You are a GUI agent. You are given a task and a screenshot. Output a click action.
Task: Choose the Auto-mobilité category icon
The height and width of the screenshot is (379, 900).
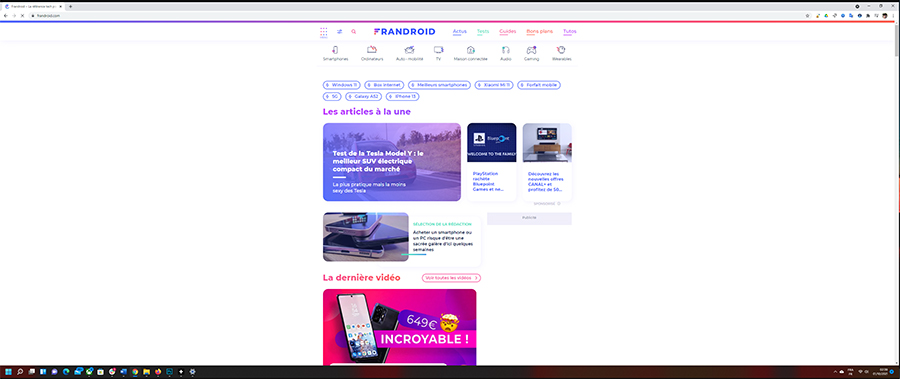pos(409,50)
